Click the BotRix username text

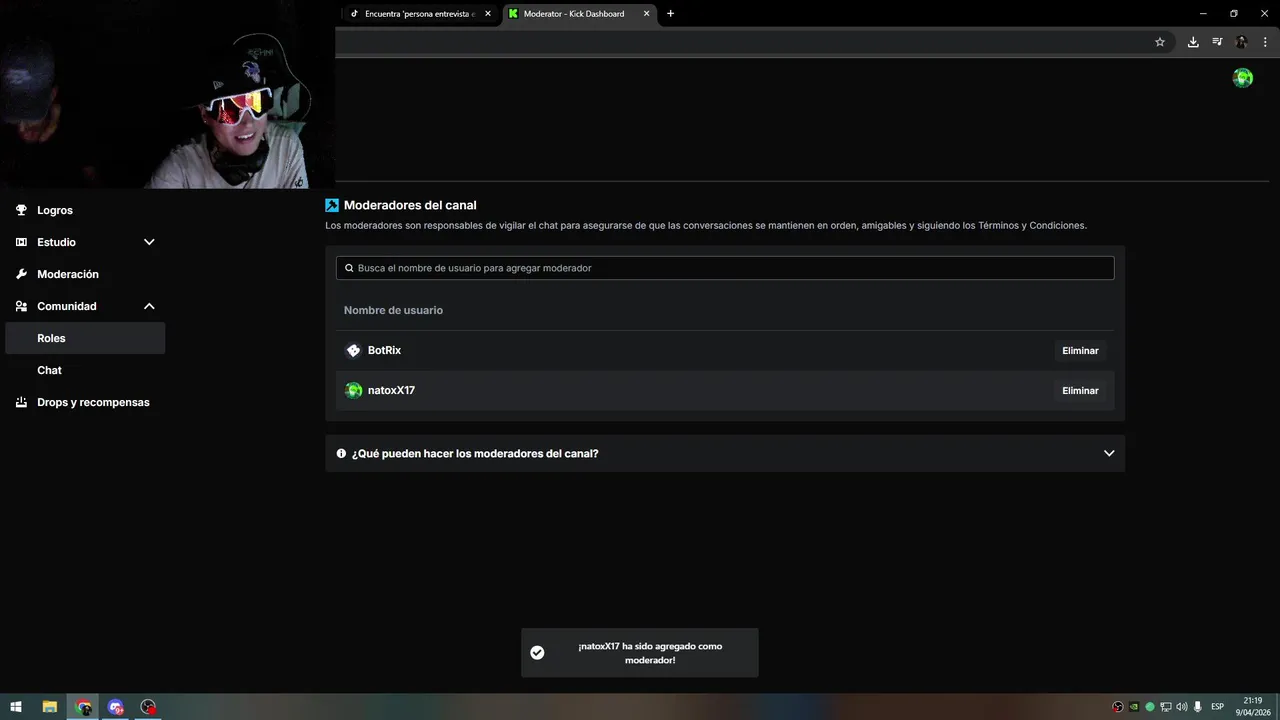coord(384,351)
